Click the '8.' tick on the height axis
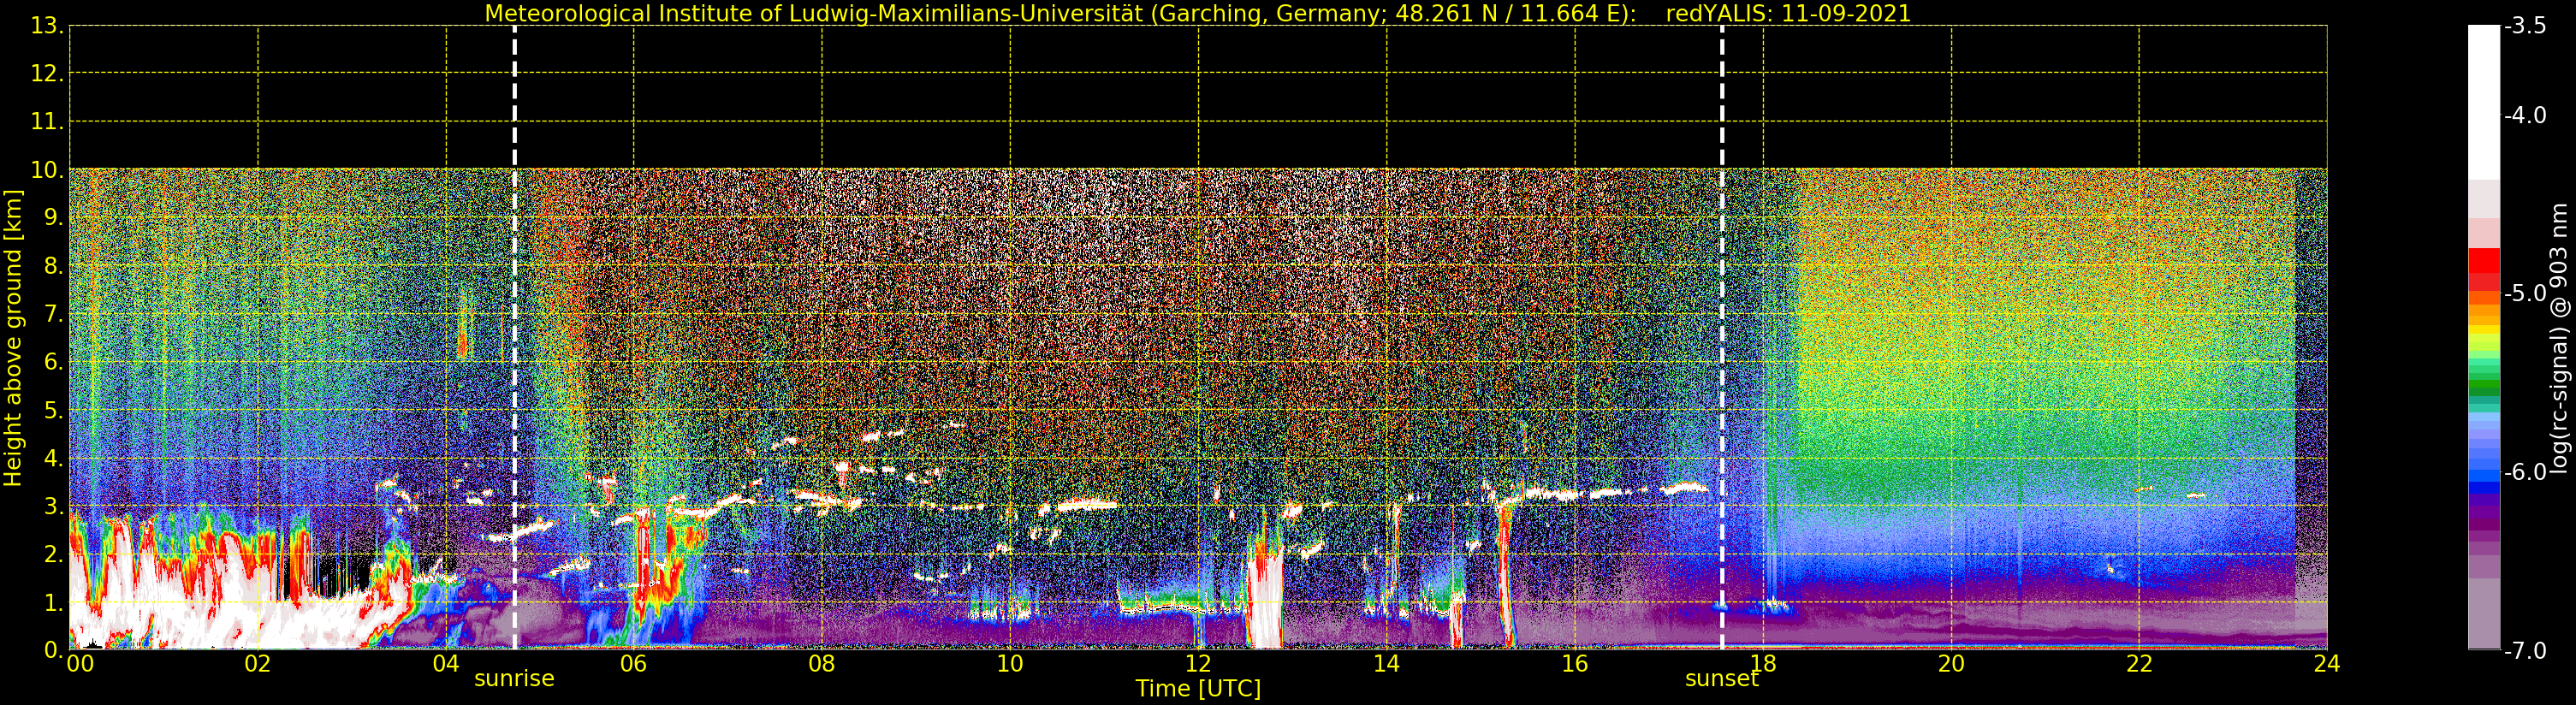 click(x=54, y=266)
